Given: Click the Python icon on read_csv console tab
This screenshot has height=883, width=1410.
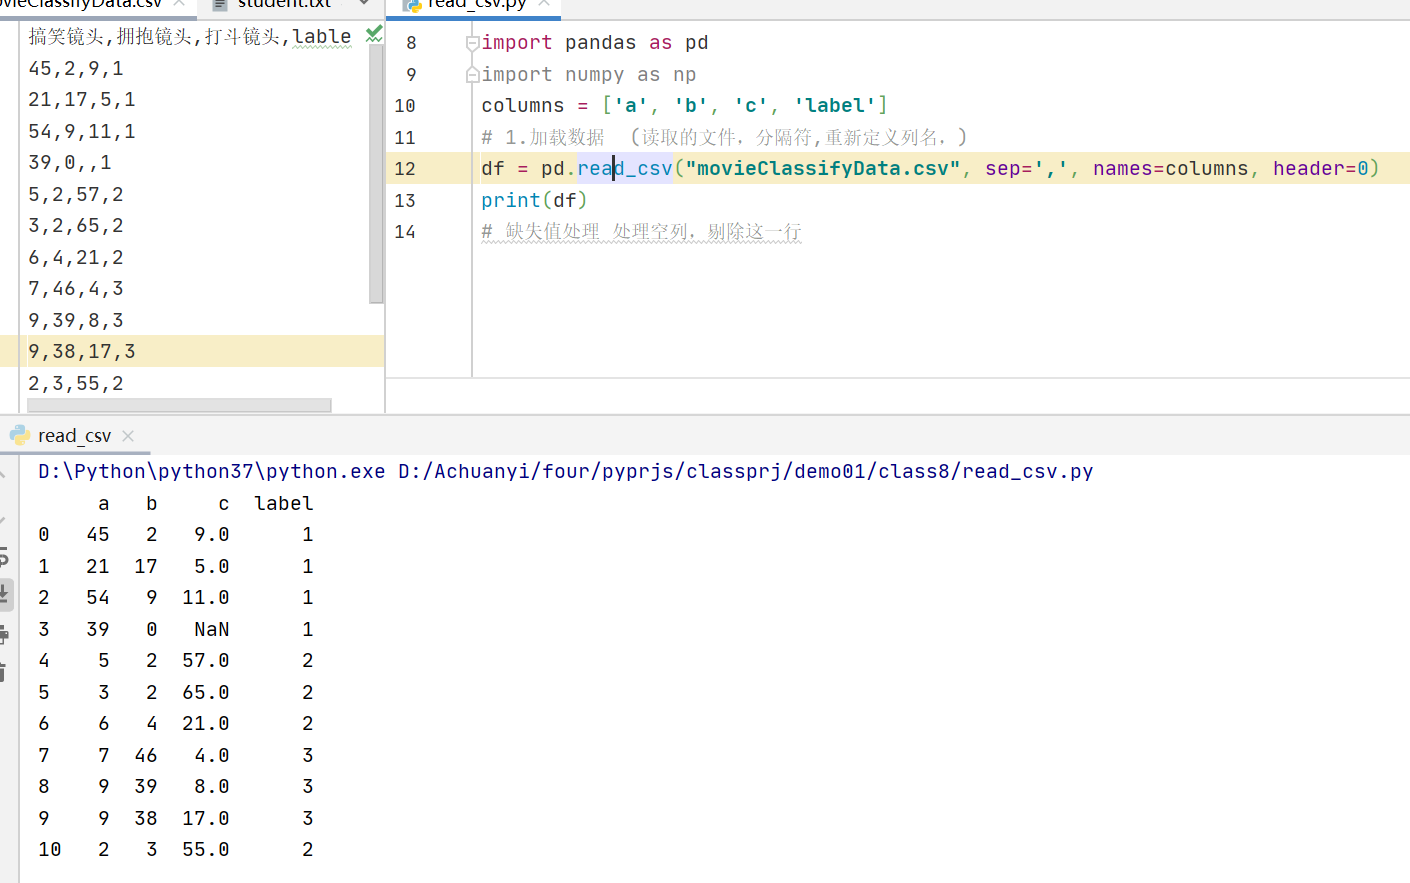Looking at the screenshot, I should click(18, 436).
